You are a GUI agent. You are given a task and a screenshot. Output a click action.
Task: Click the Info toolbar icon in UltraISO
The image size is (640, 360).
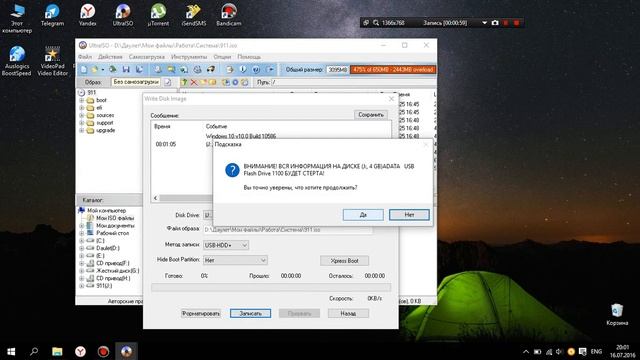point(243,70)
